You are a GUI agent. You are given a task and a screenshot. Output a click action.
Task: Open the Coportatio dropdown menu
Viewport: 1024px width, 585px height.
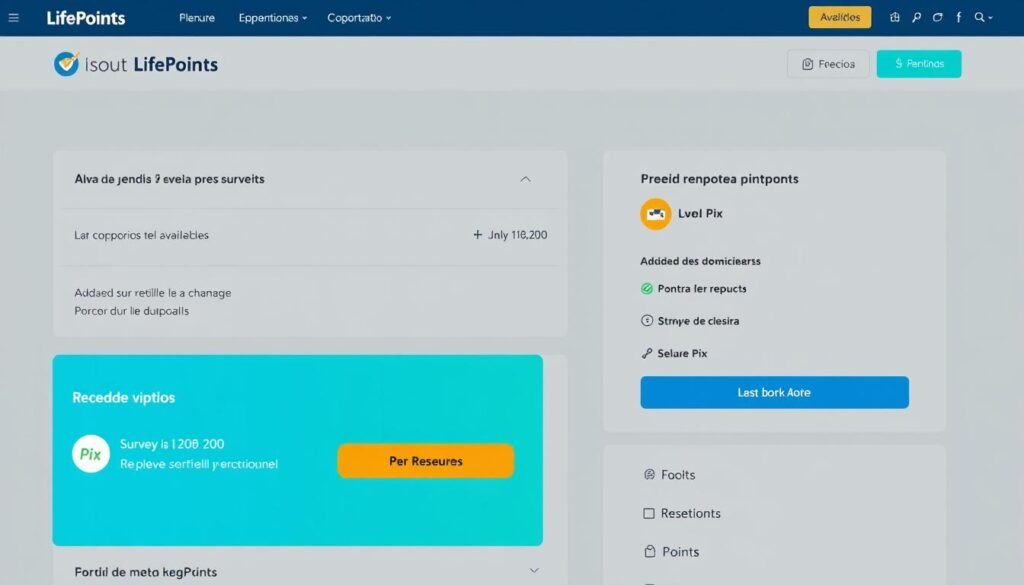[359, 18]
